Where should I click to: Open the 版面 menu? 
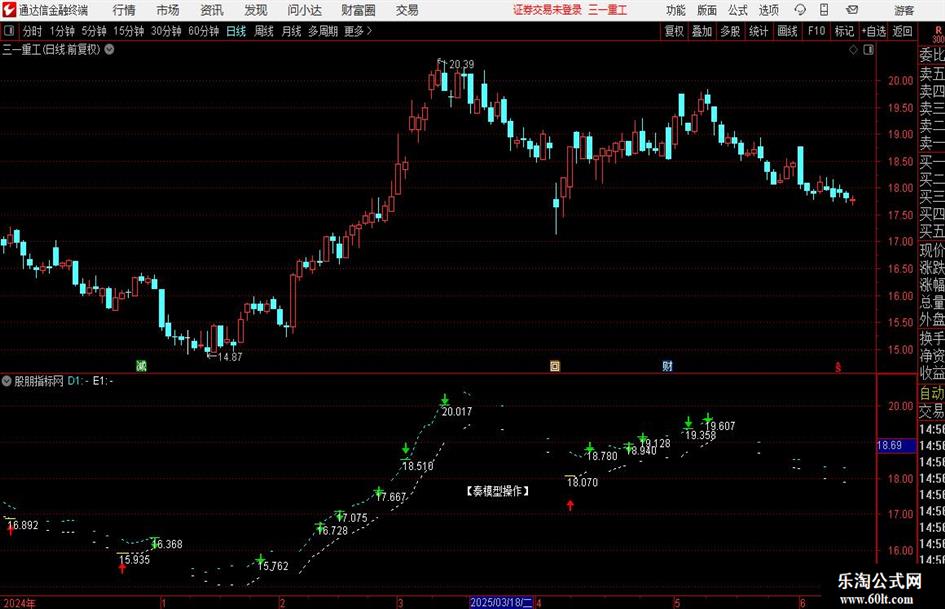706,10
